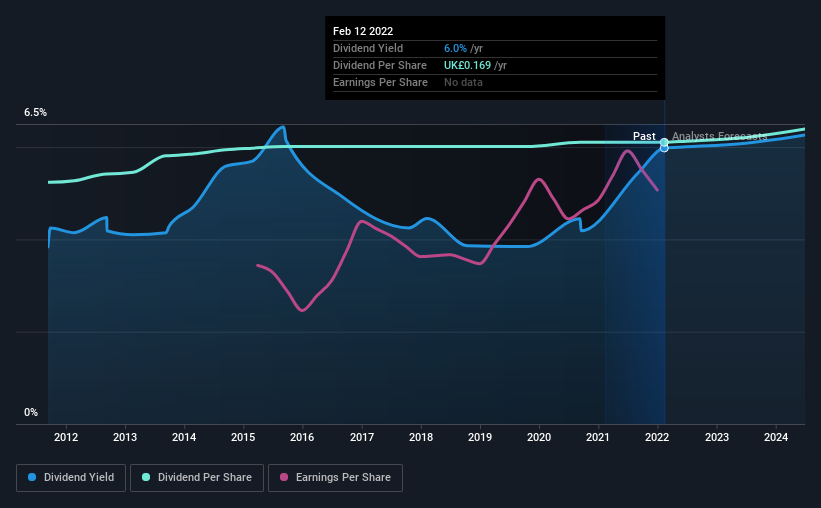Toggle the Earnings Per Share legend button

pyautogui.click(x=335, y=478)
